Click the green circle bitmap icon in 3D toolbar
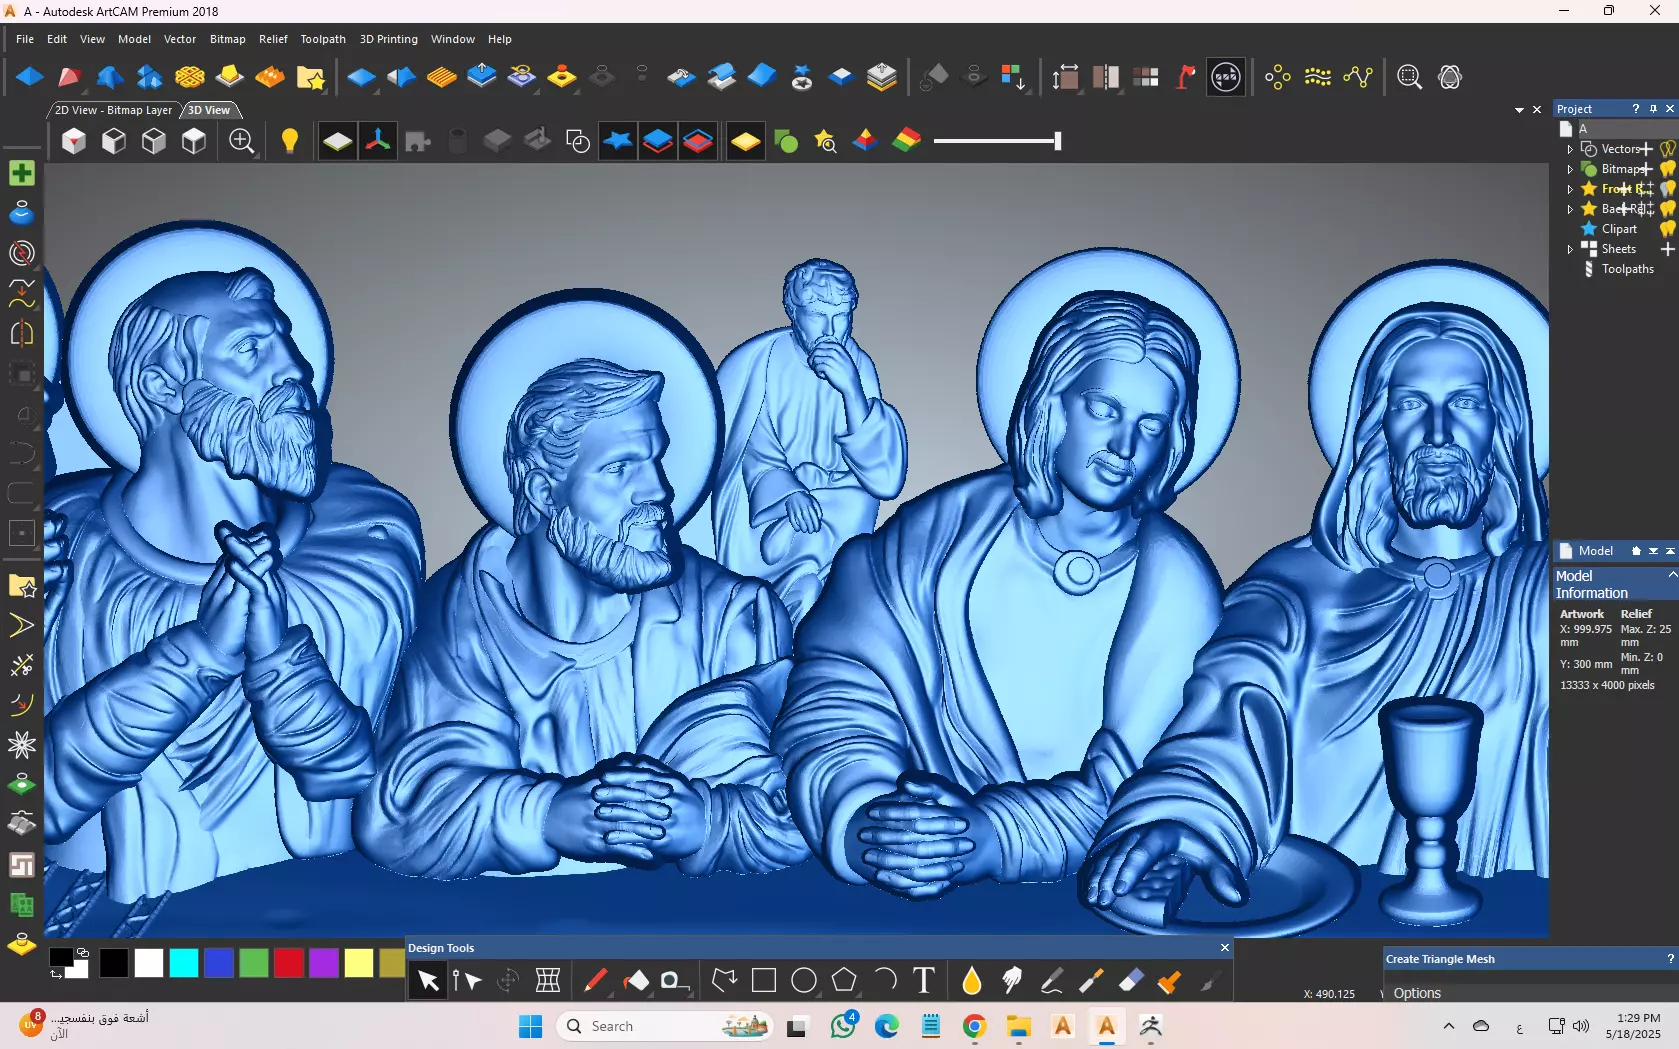Viewport: 1679px width, 1049px height. tap(786, 141)
